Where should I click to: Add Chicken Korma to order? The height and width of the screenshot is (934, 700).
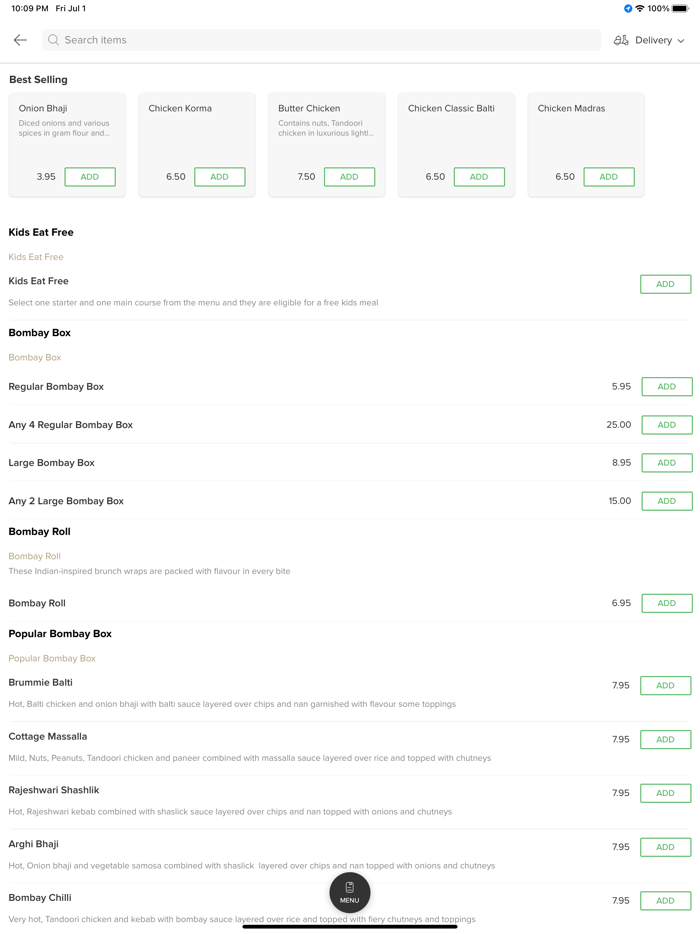tap(220, 177)
